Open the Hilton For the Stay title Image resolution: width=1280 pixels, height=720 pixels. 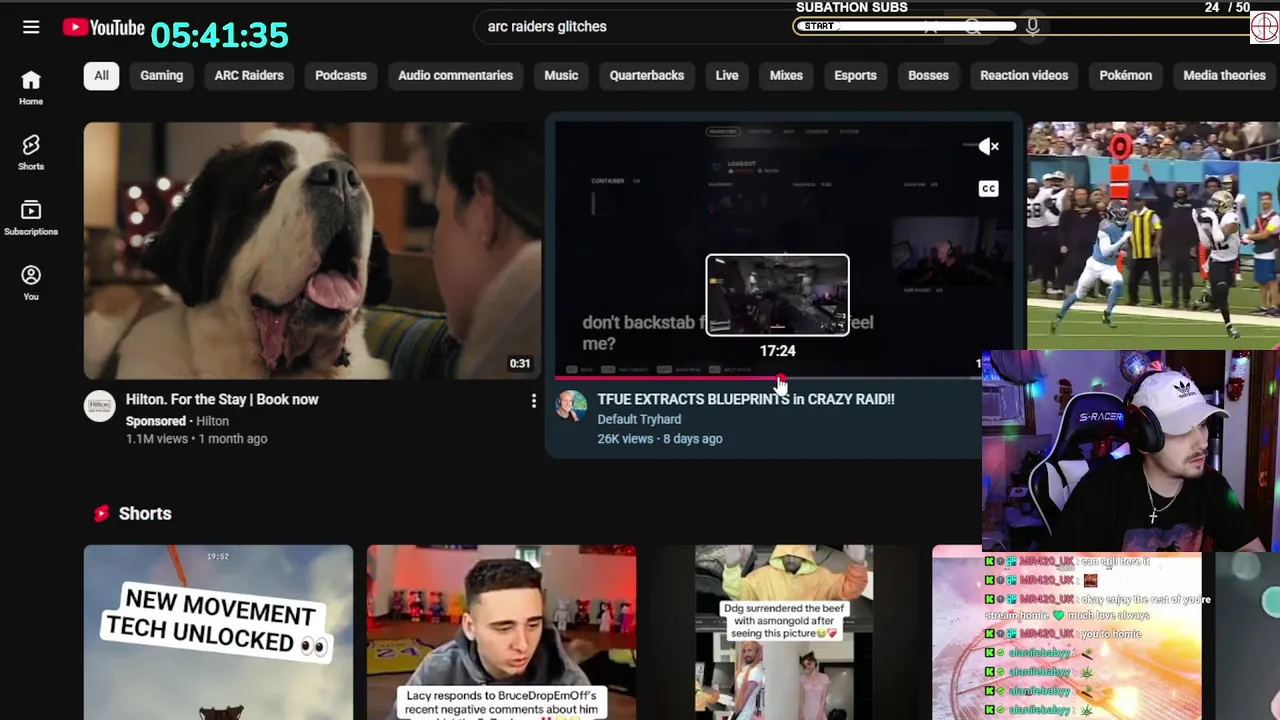(x=222, y=399)
